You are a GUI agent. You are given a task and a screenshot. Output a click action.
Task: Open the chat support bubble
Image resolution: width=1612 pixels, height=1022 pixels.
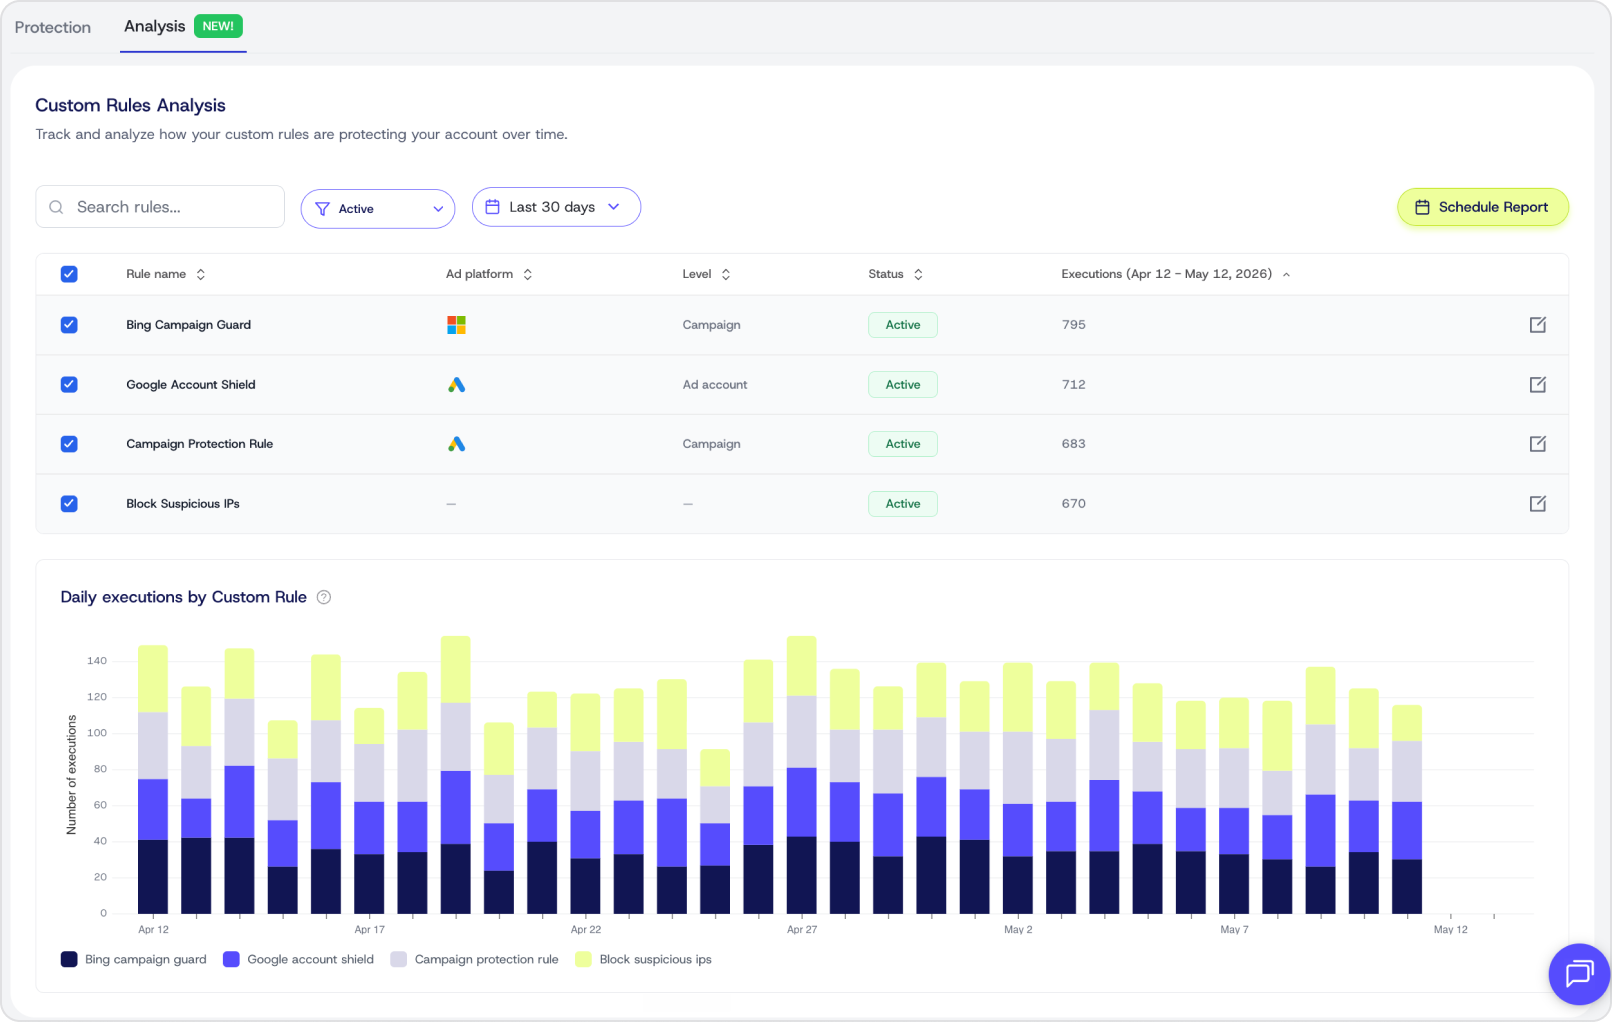(x=1579, y=973)
